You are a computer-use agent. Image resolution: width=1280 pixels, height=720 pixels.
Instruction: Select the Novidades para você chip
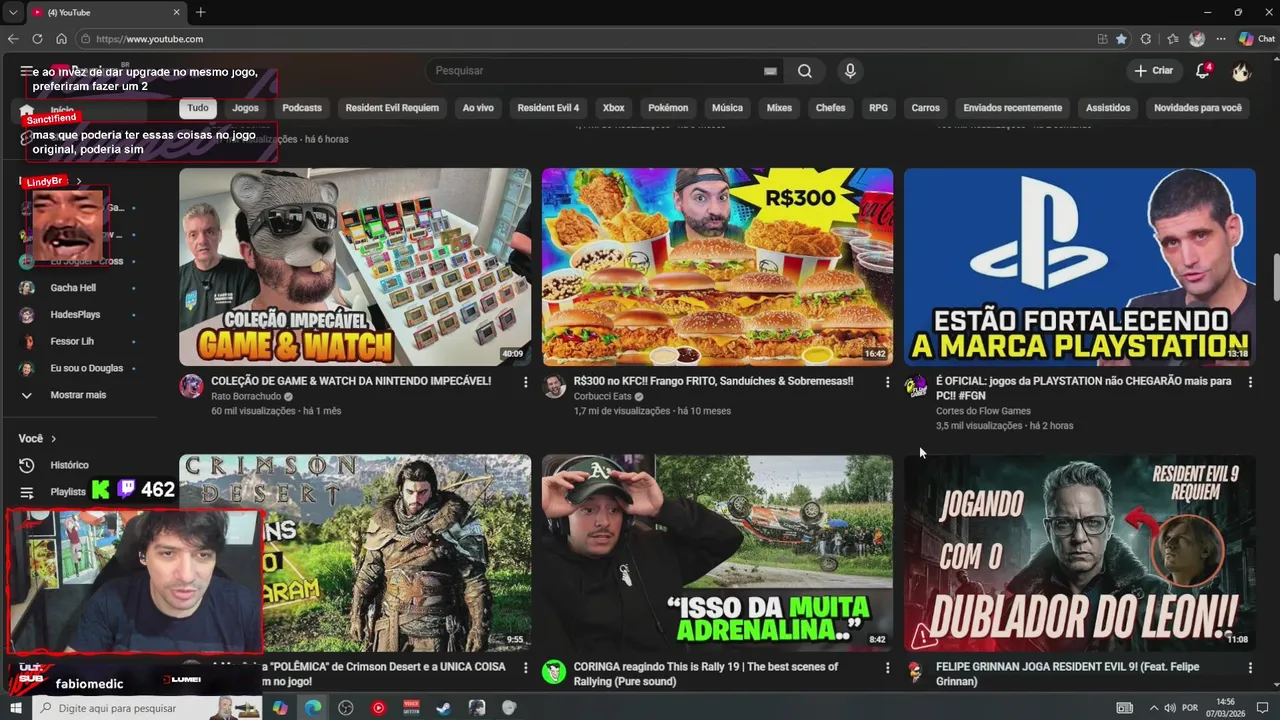tap(1197, 108)
